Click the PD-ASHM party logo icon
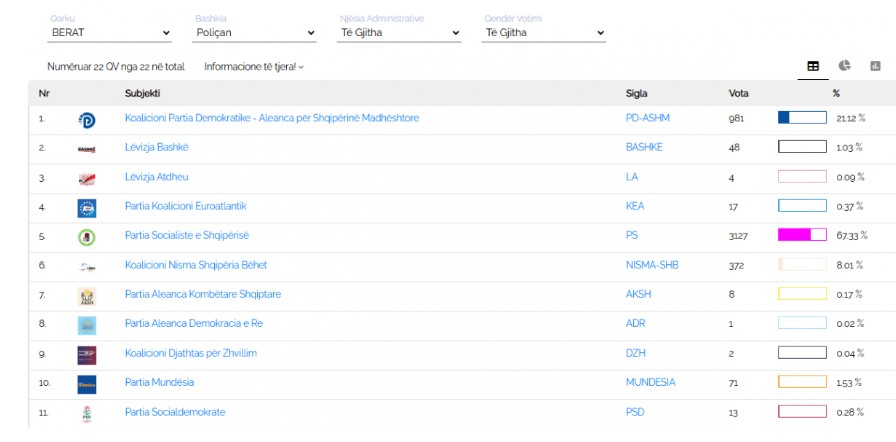896x442 pixels. tap(87, 119)
